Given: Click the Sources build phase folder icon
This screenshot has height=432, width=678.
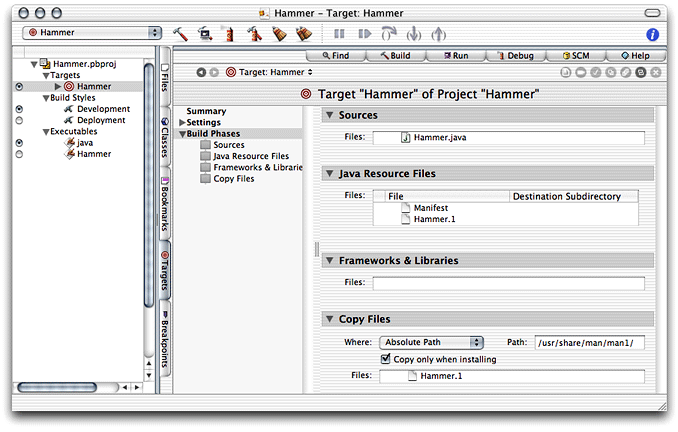Looking at the screenshot, I should pyautogui.click(x=205, y=145).
